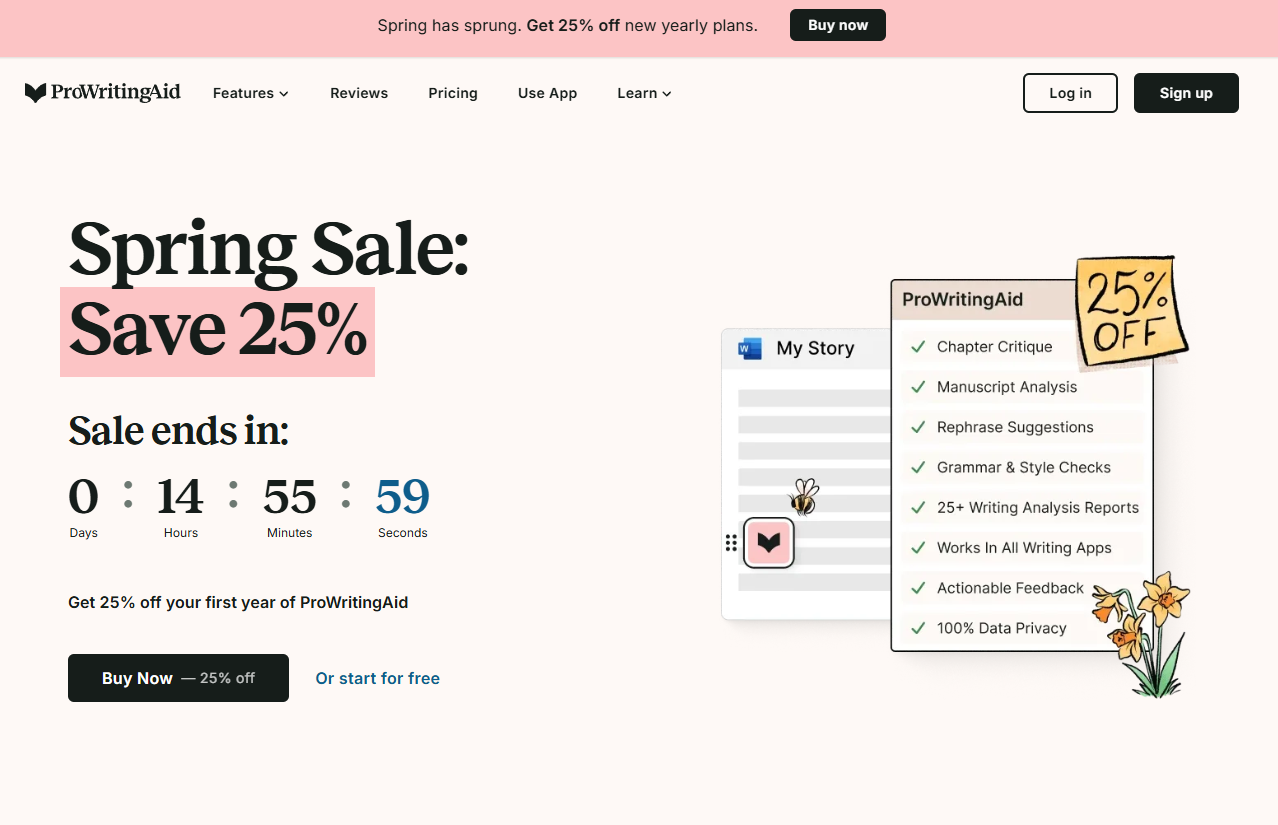Click the six-dot drag handle icon
Screen dimensions: 1278x825
click(731, 543)
